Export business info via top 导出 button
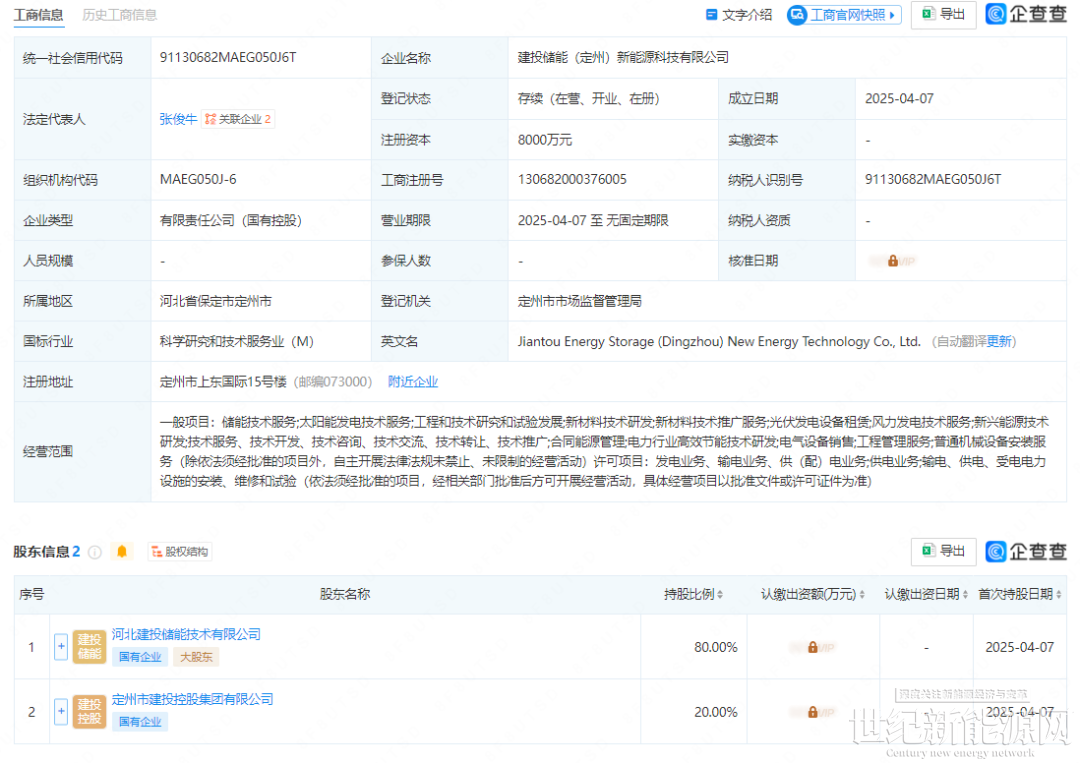This screenshot has height=763, width=1080. click(943, 14)
